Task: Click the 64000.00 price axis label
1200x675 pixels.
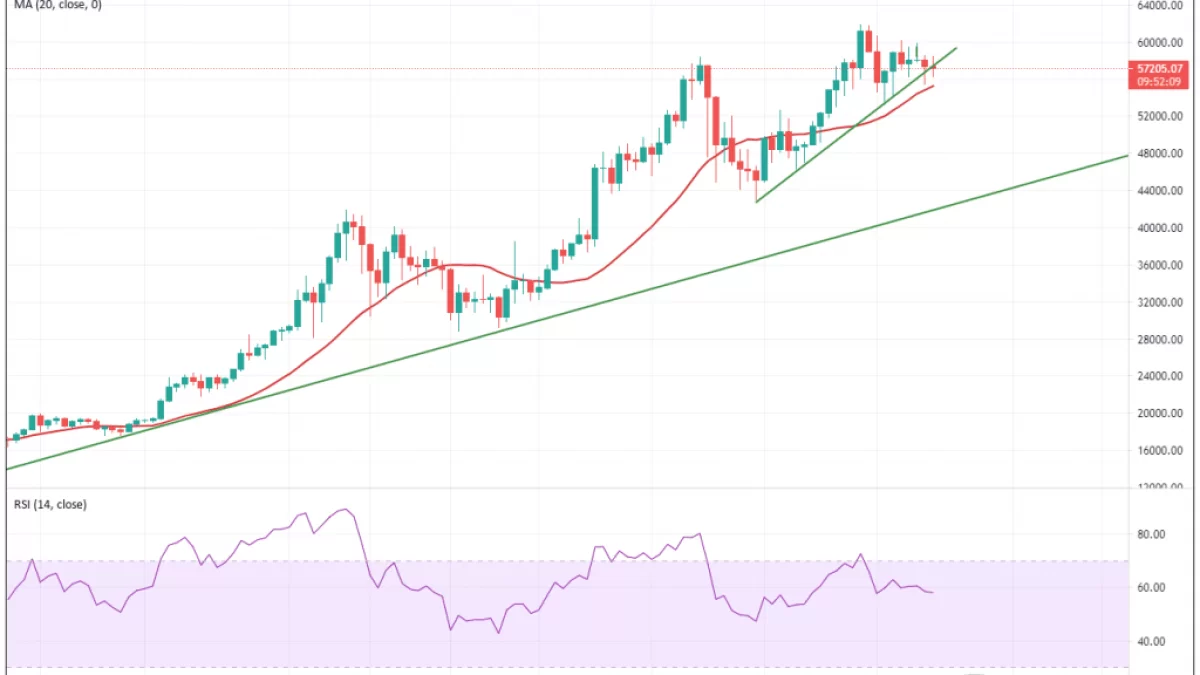Action: [x=1162, y=6]
